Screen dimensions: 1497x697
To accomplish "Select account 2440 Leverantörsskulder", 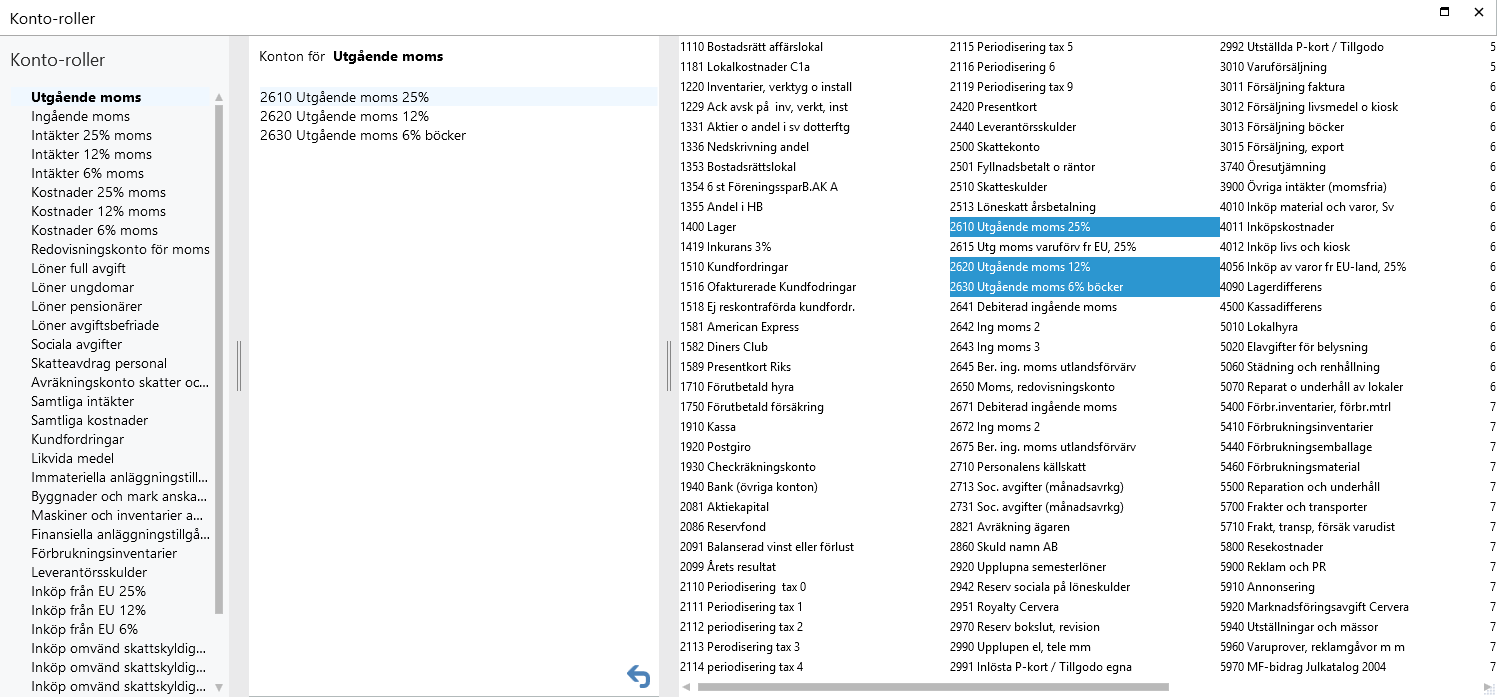I will tap(1013, 127).
